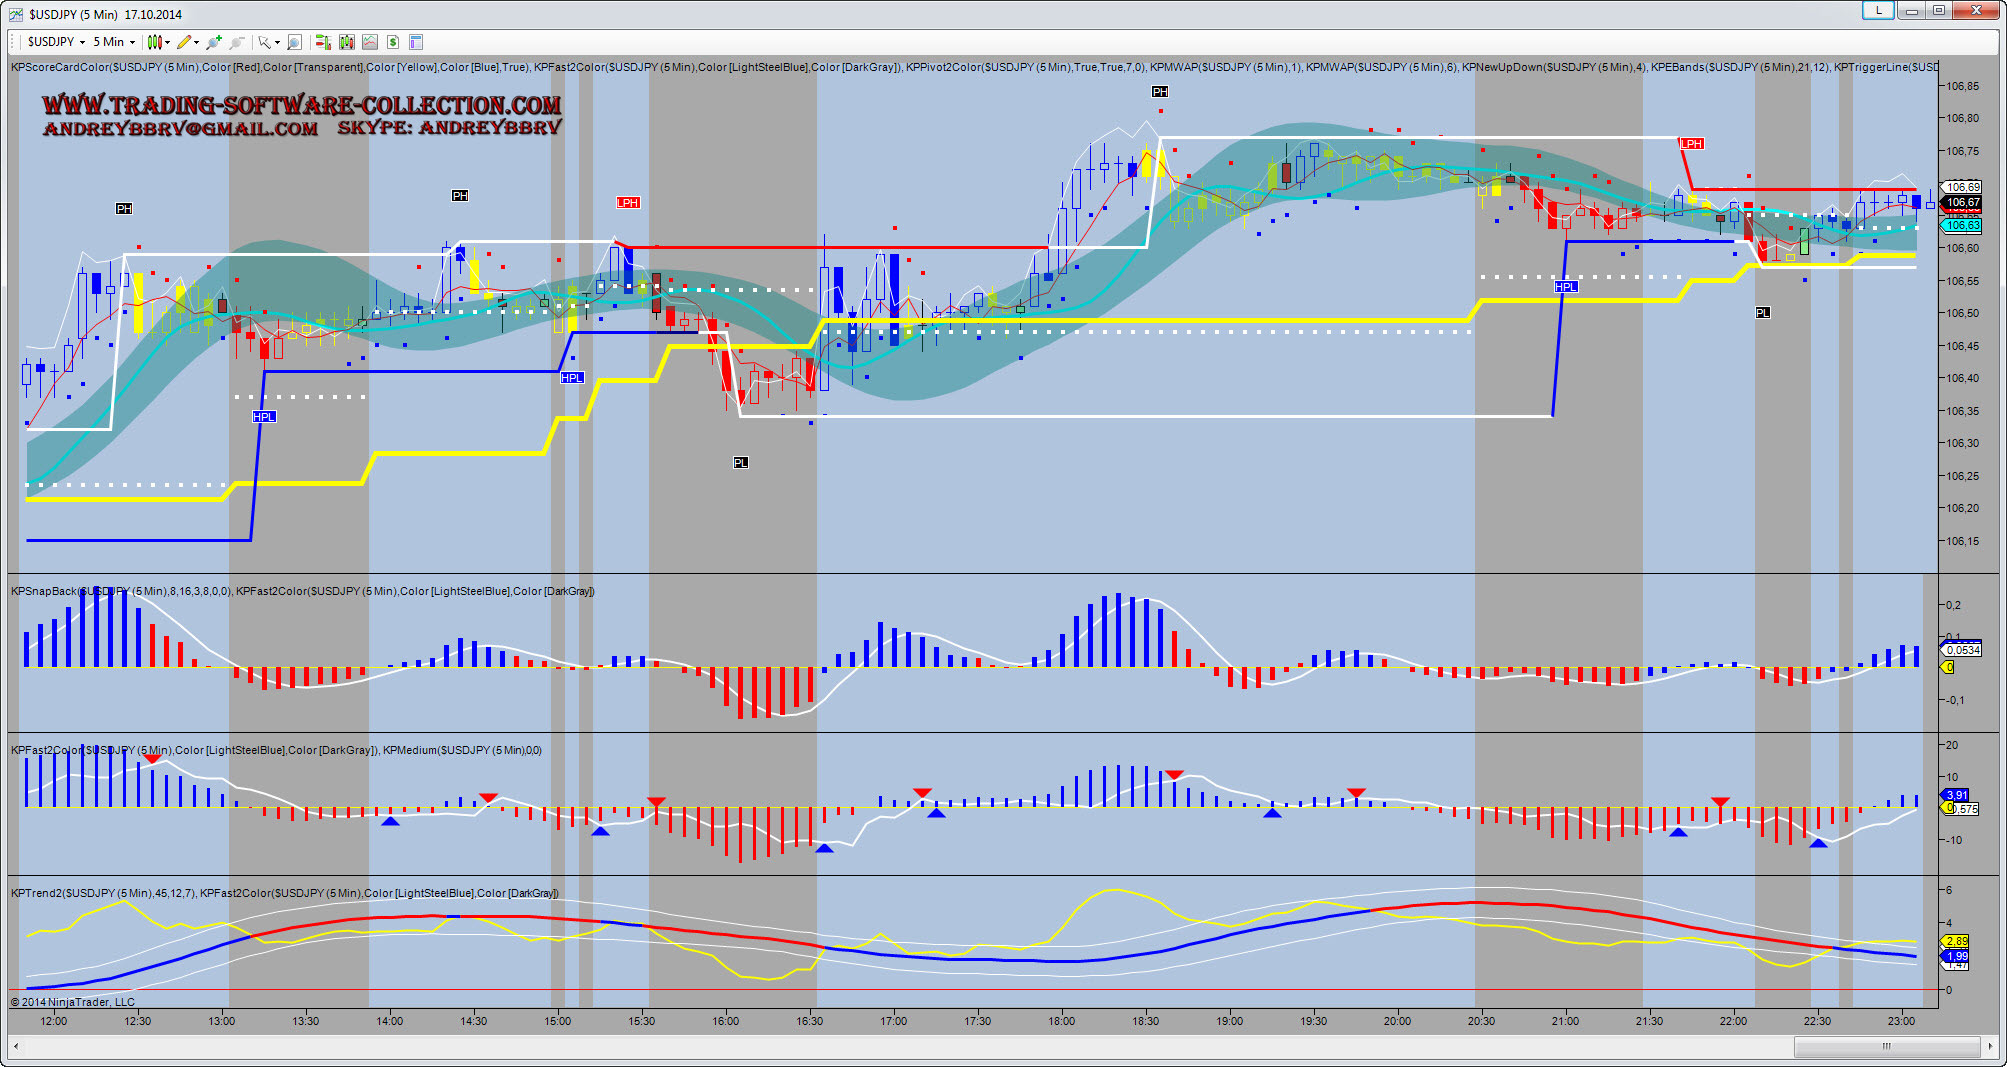The image size is (2007, 1067).
Task: Click the red LPH label near 21:30
Action: (x=1691, y=144)
